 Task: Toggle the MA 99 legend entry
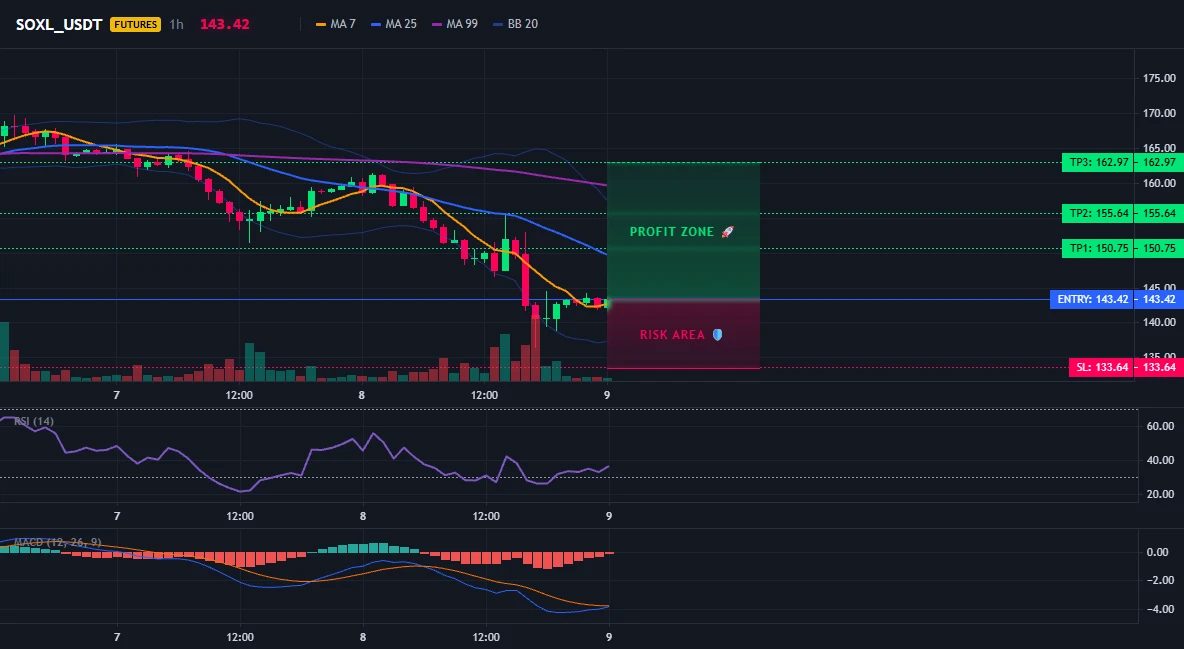pyautogui.click(x=455, y=24)
